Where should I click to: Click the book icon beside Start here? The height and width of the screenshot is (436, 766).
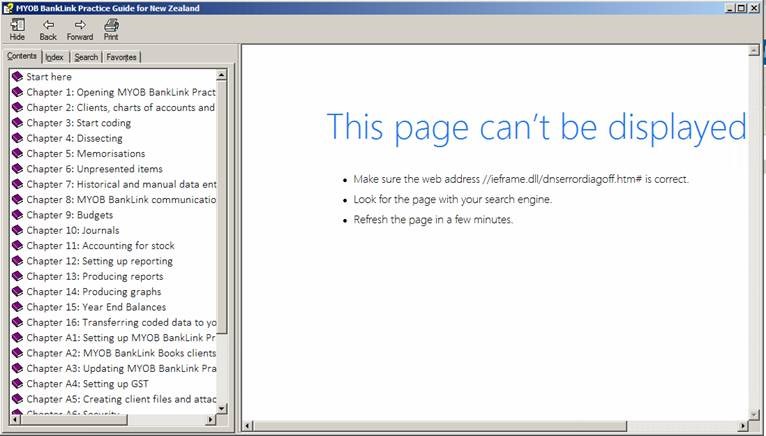pos(17,77)
